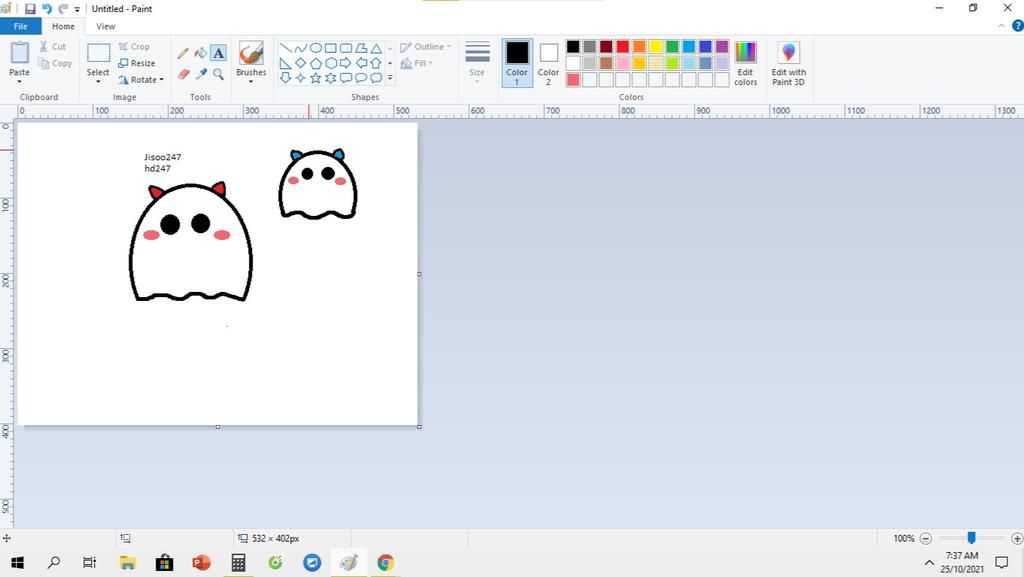
Task: Switch to the View tab
Action: click(105, 27)
